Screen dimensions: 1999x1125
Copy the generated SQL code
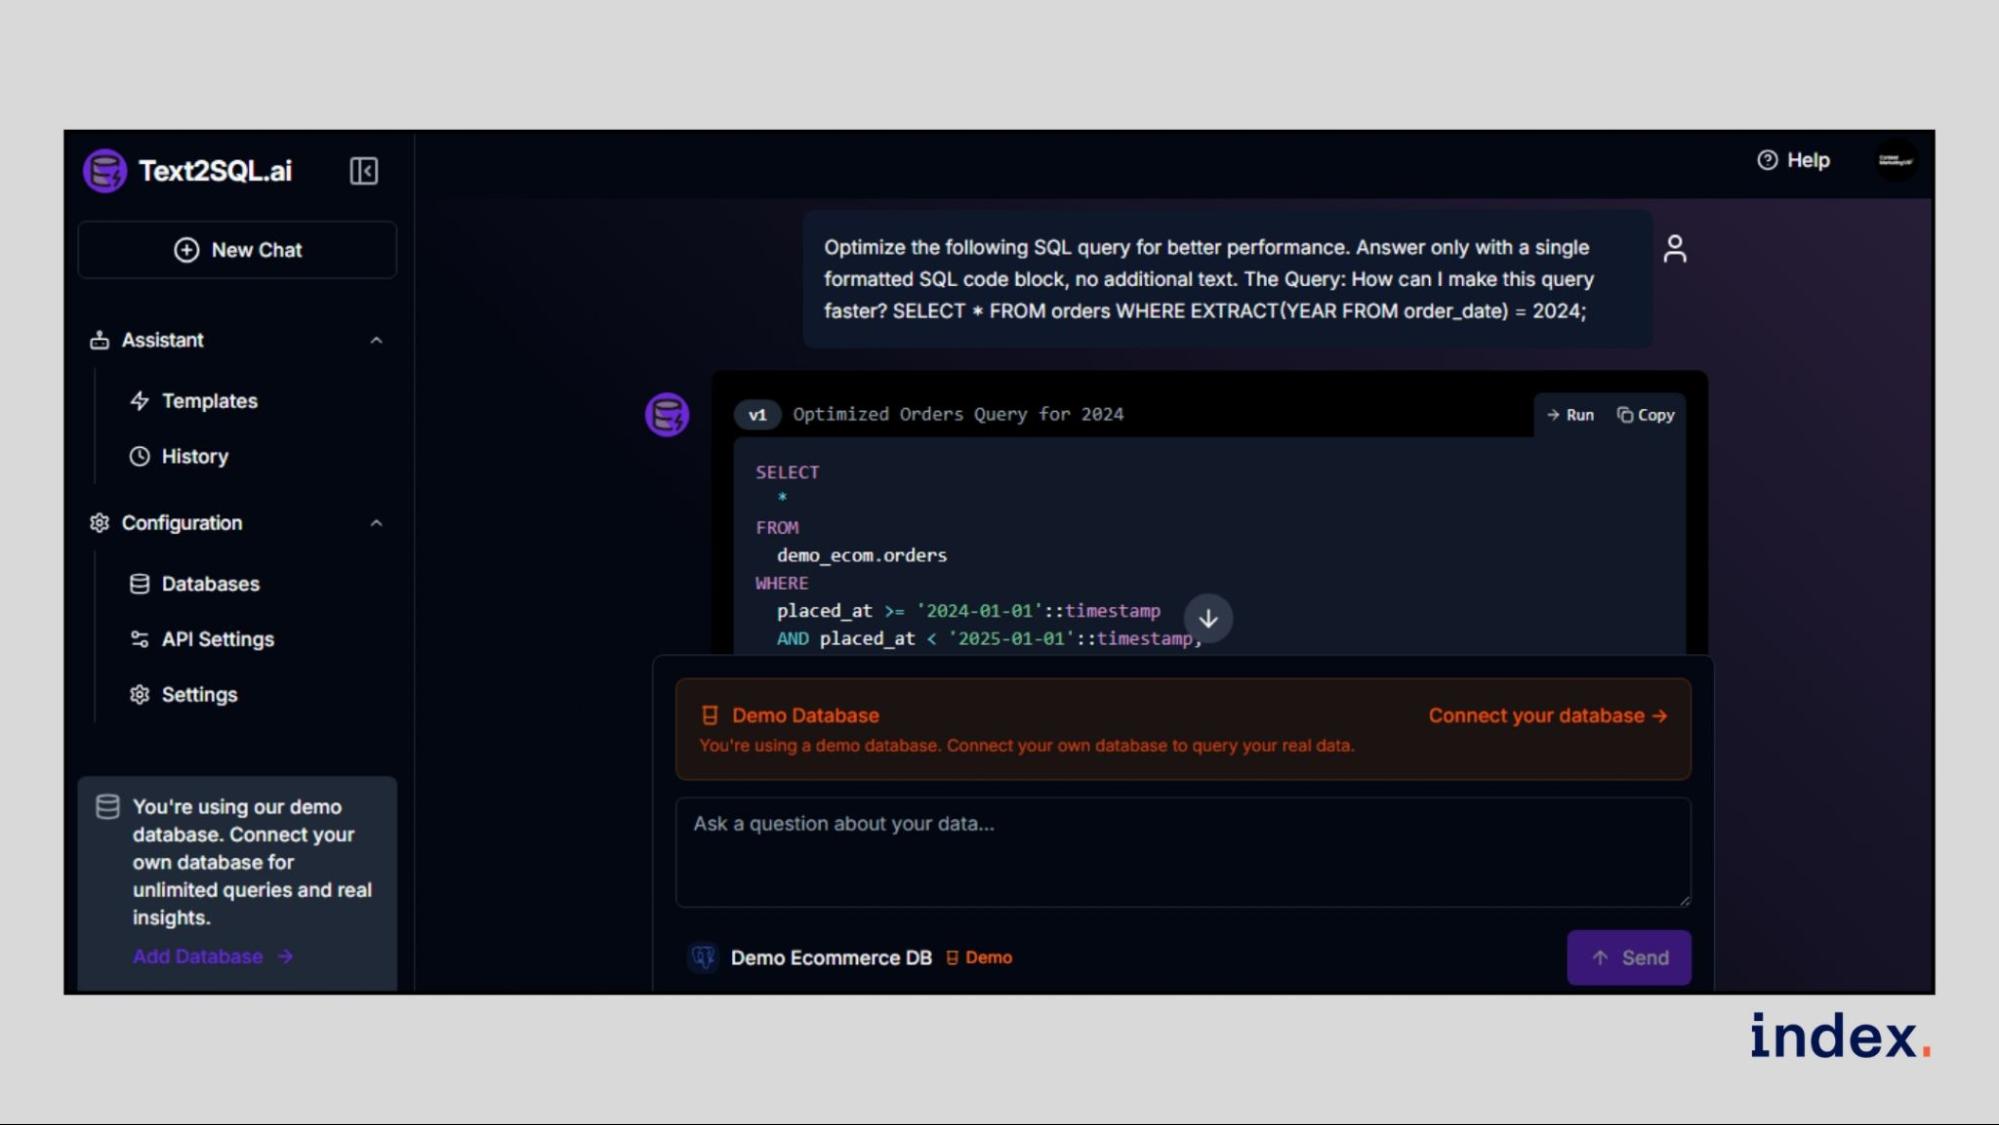(x=1646, y=415)
